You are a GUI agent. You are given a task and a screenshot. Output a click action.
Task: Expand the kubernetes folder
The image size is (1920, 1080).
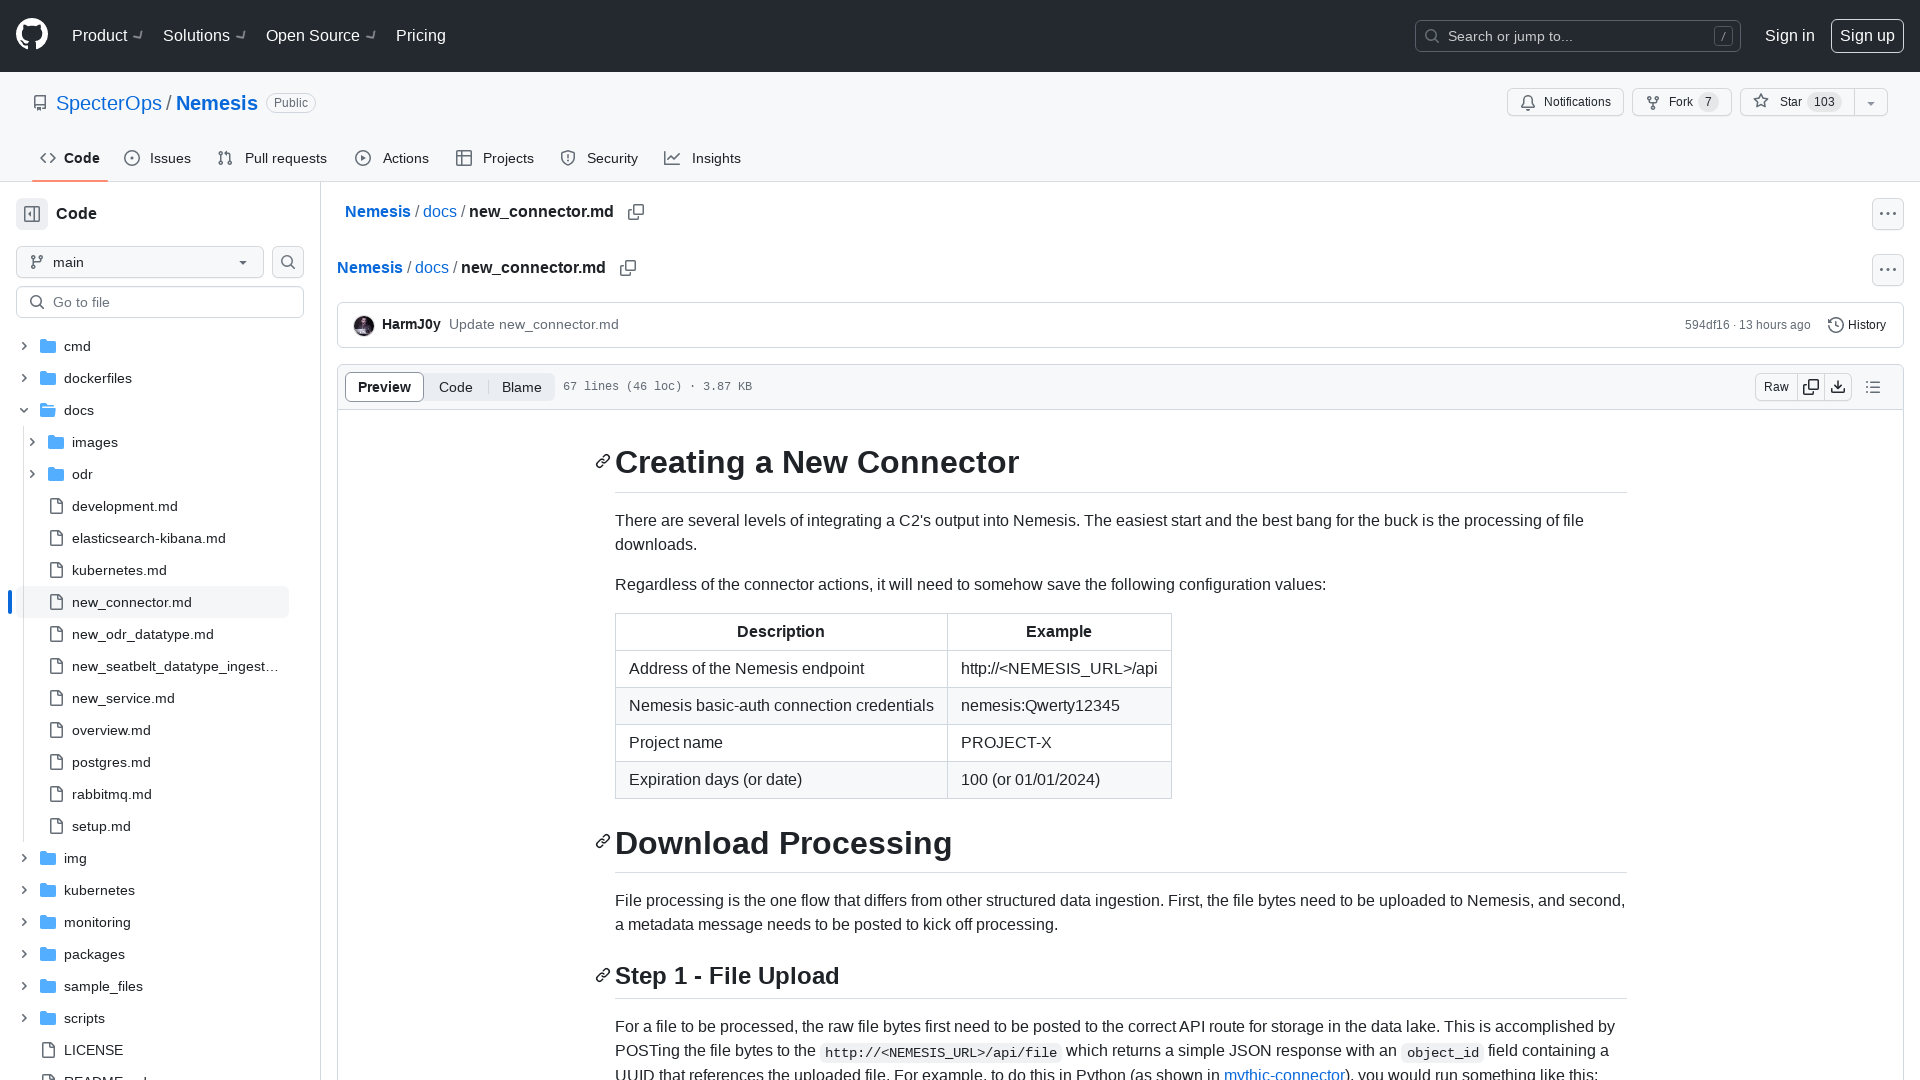(24, 890)
